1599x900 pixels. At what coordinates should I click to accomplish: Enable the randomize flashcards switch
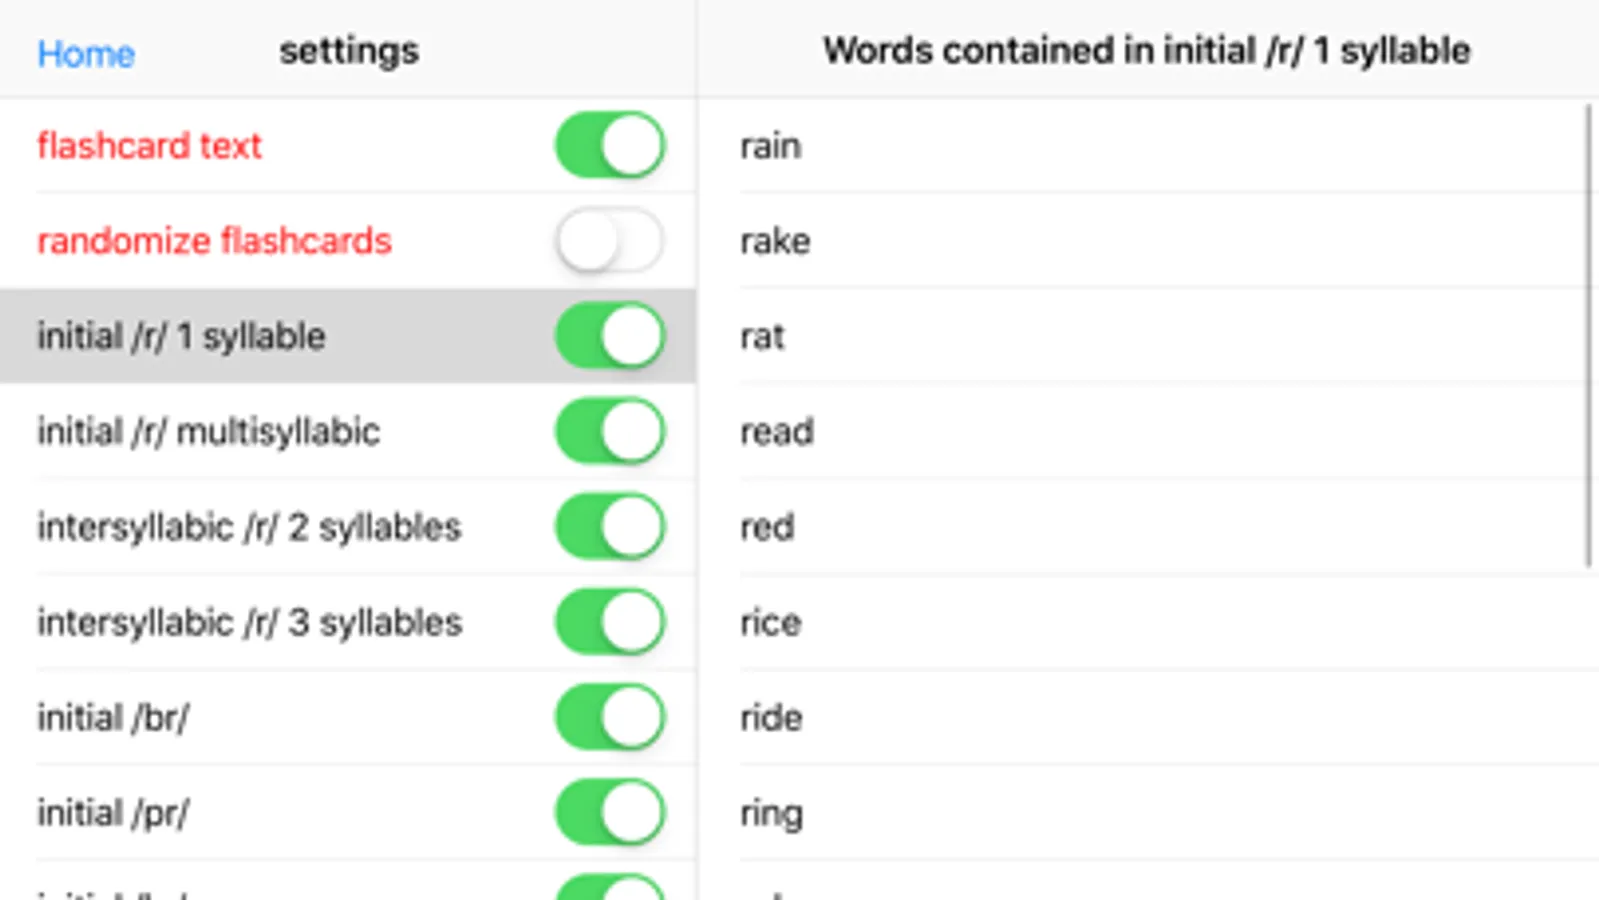click(610, 241)
